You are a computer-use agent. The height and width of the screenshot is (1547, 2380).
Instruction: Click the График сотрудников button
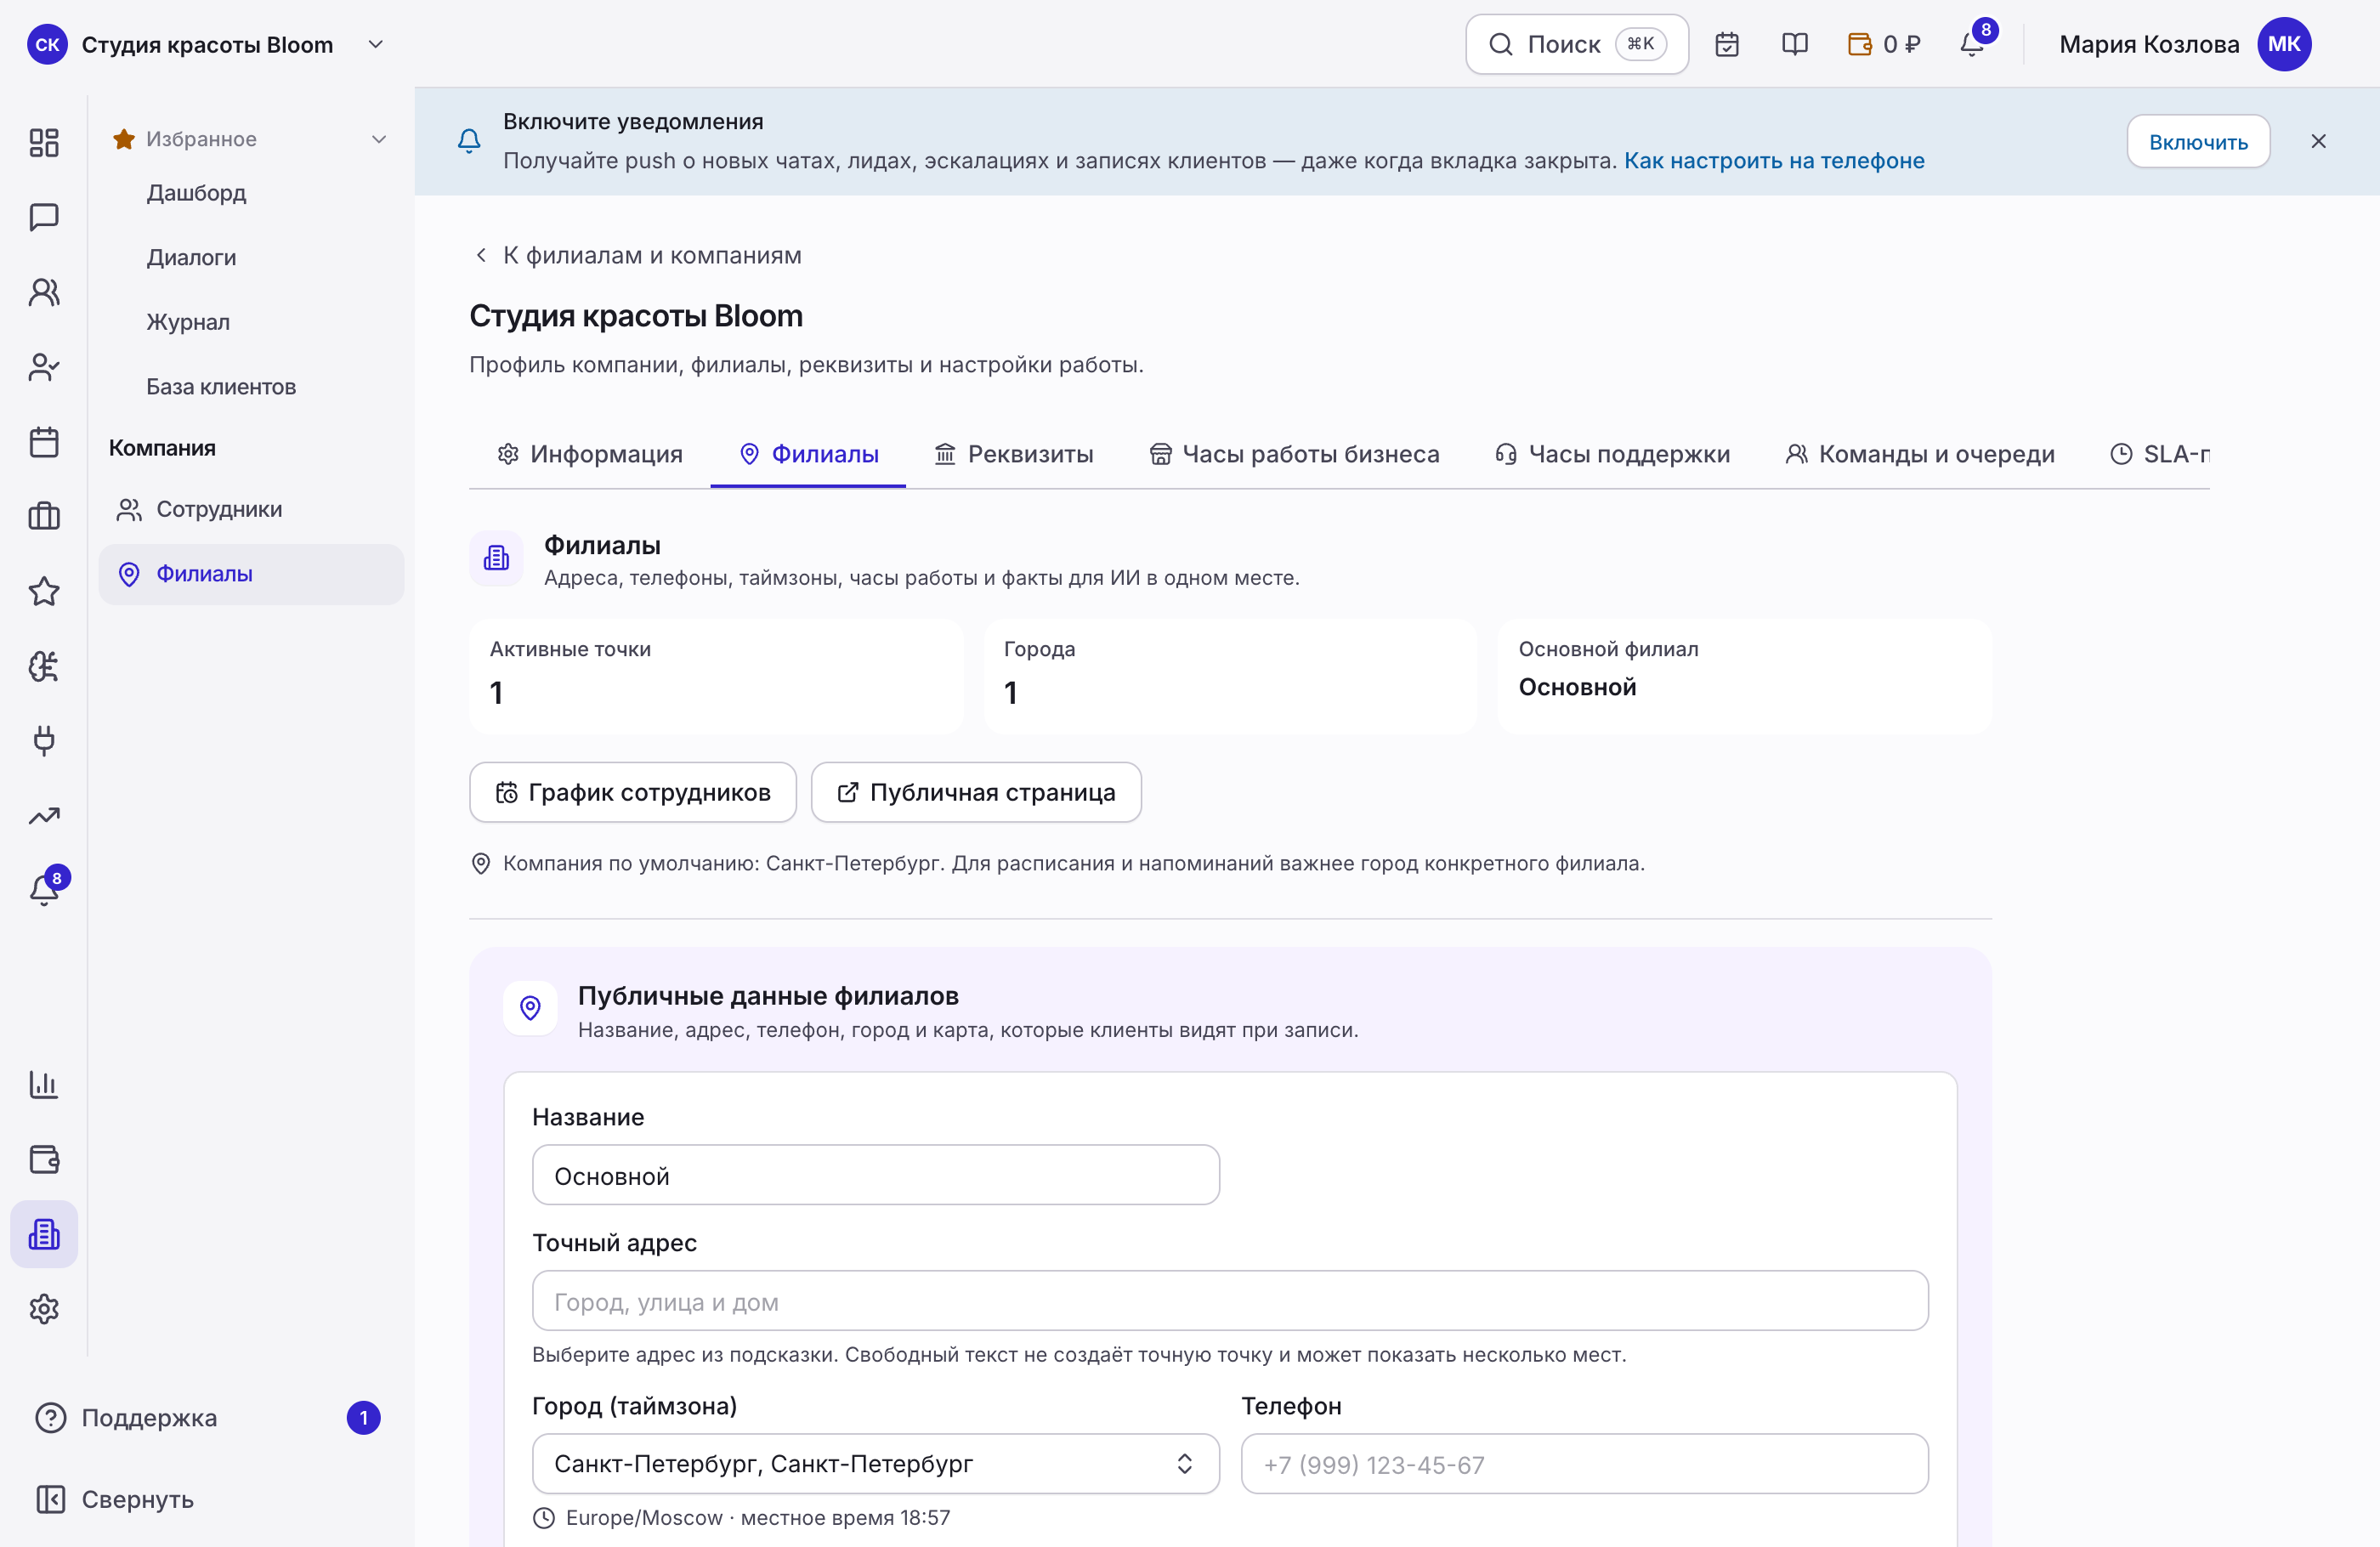coord(633,792)
